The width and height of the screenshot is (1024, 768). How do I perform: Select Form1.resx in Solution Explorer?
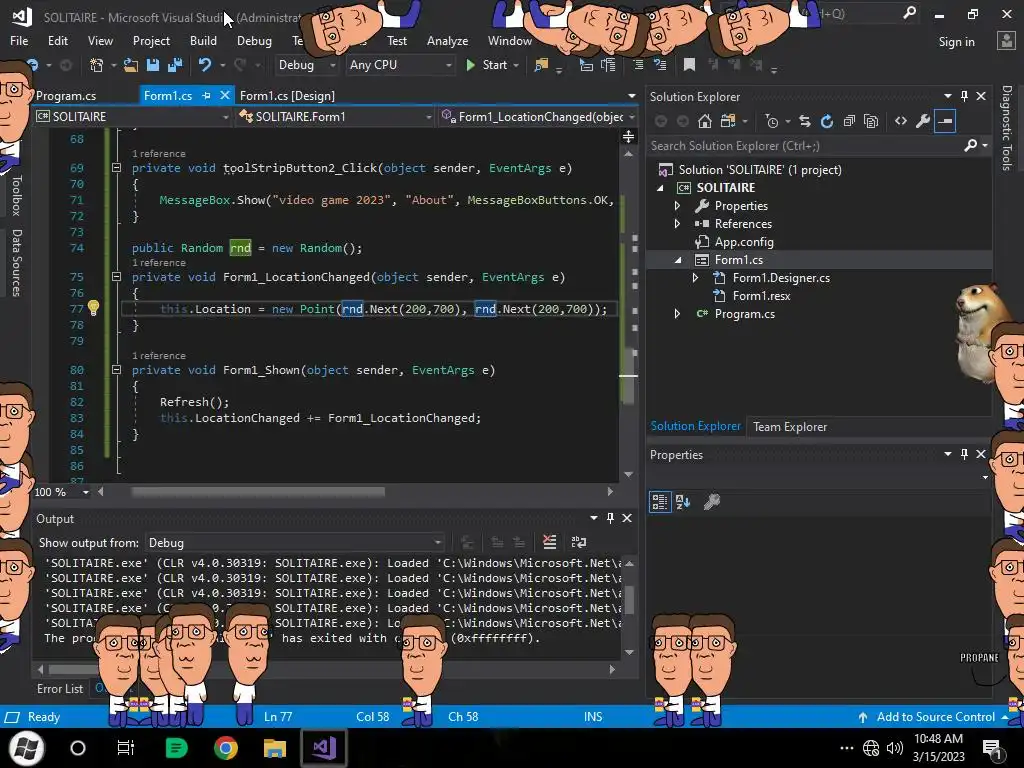(761, 296)
